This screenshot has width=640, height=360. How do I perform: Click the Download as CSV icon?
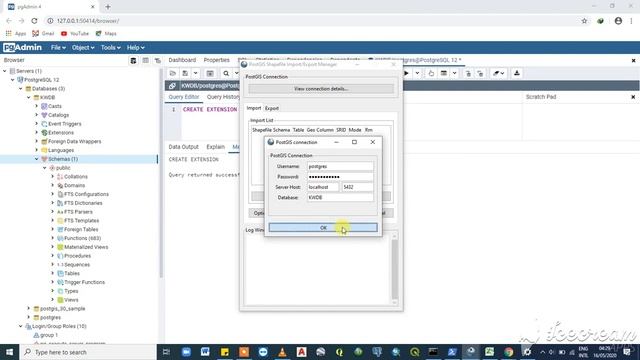(517, 73)
